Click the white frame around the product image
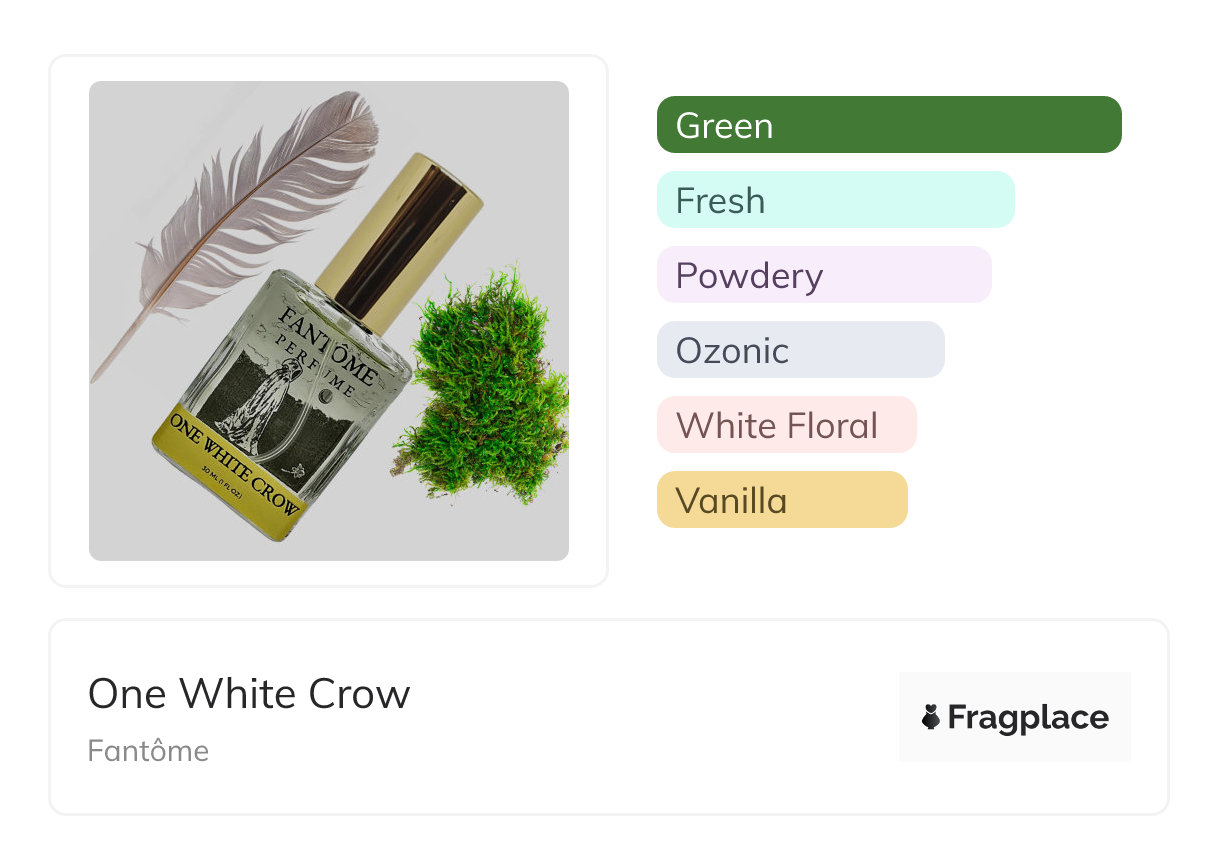 [70, 320]
